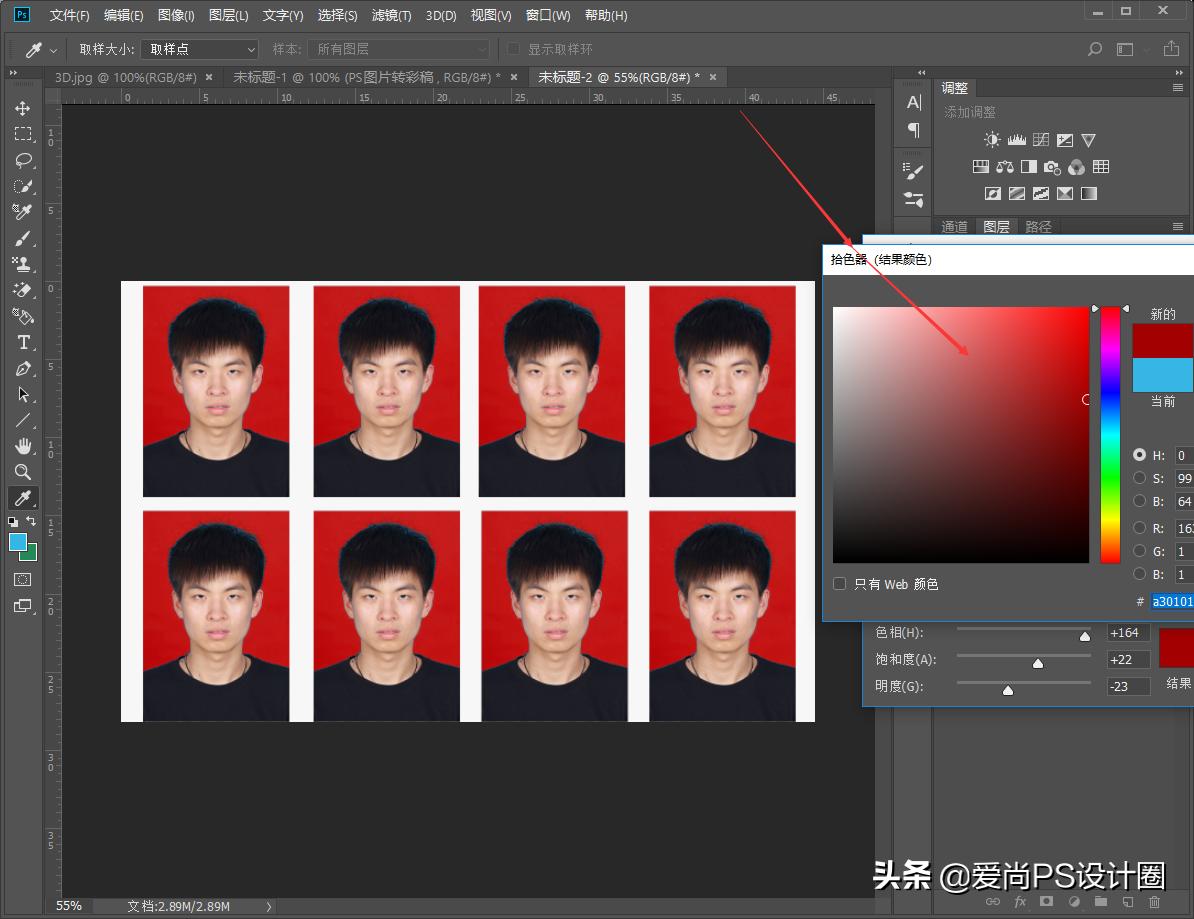Select the Move tool
This screenshot has width=1194, height=919.
tap(22, 108)
